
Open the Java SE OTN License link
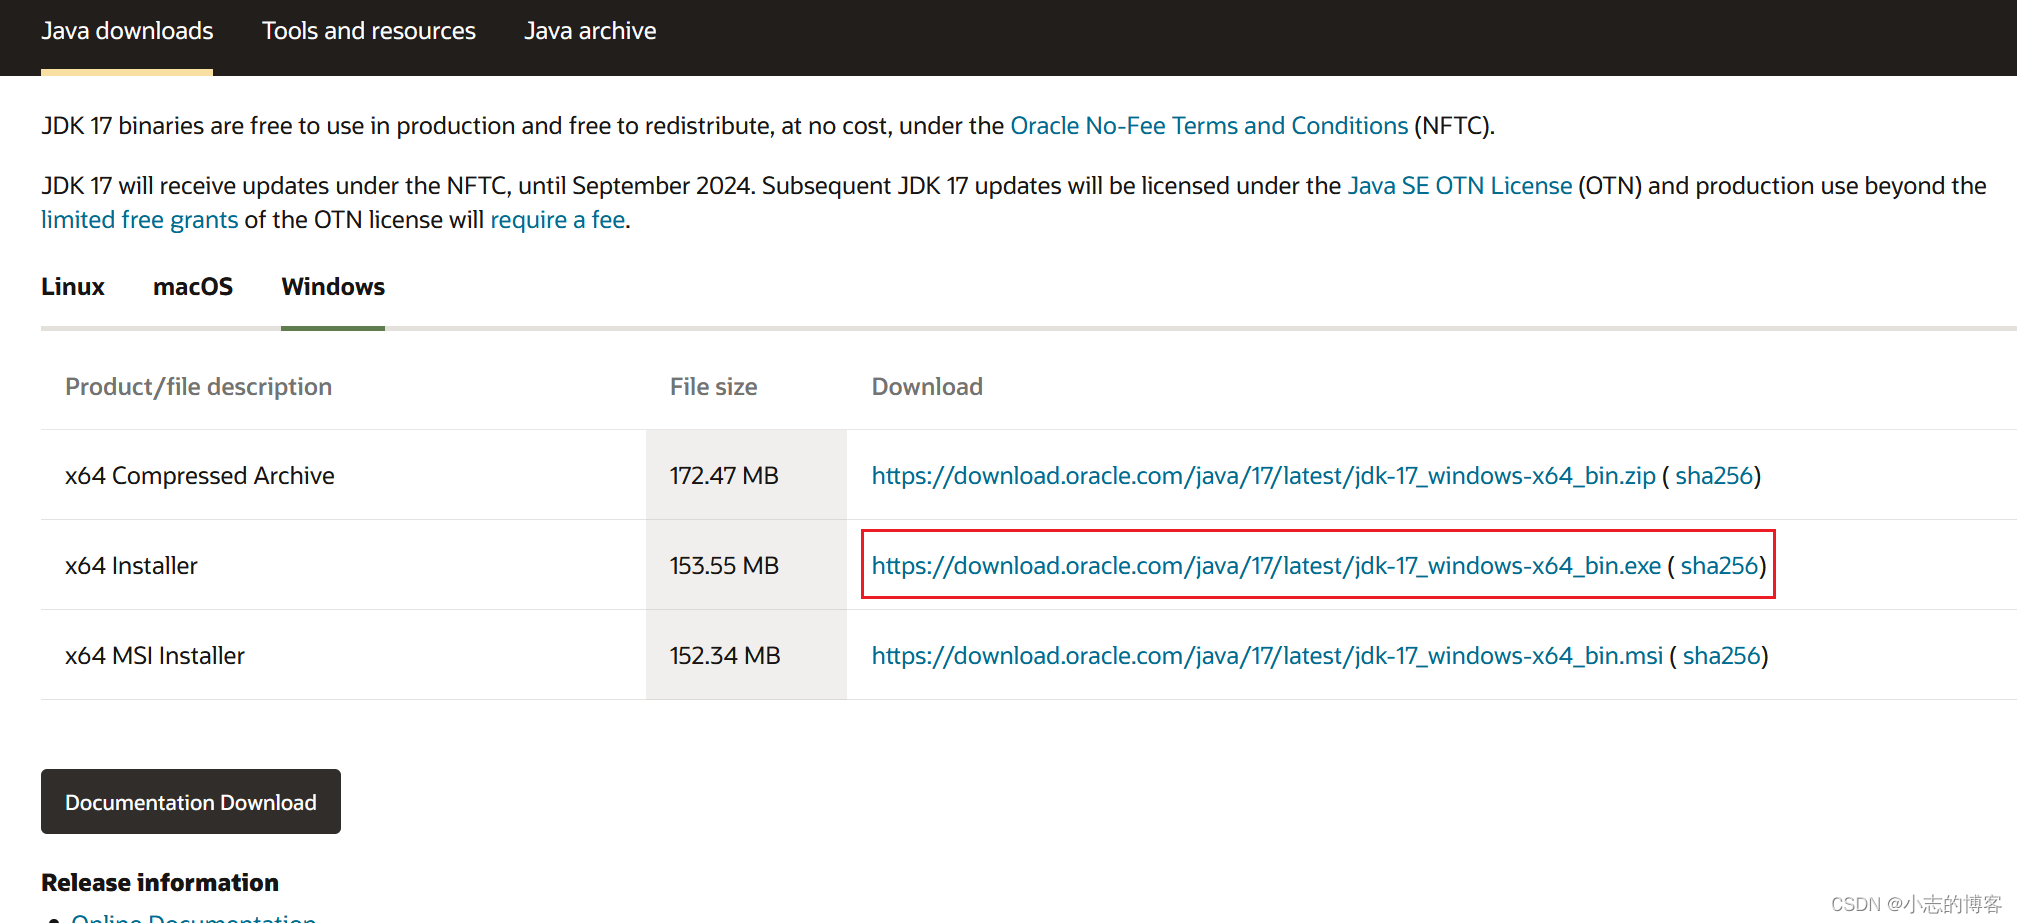click(1459, 186)
